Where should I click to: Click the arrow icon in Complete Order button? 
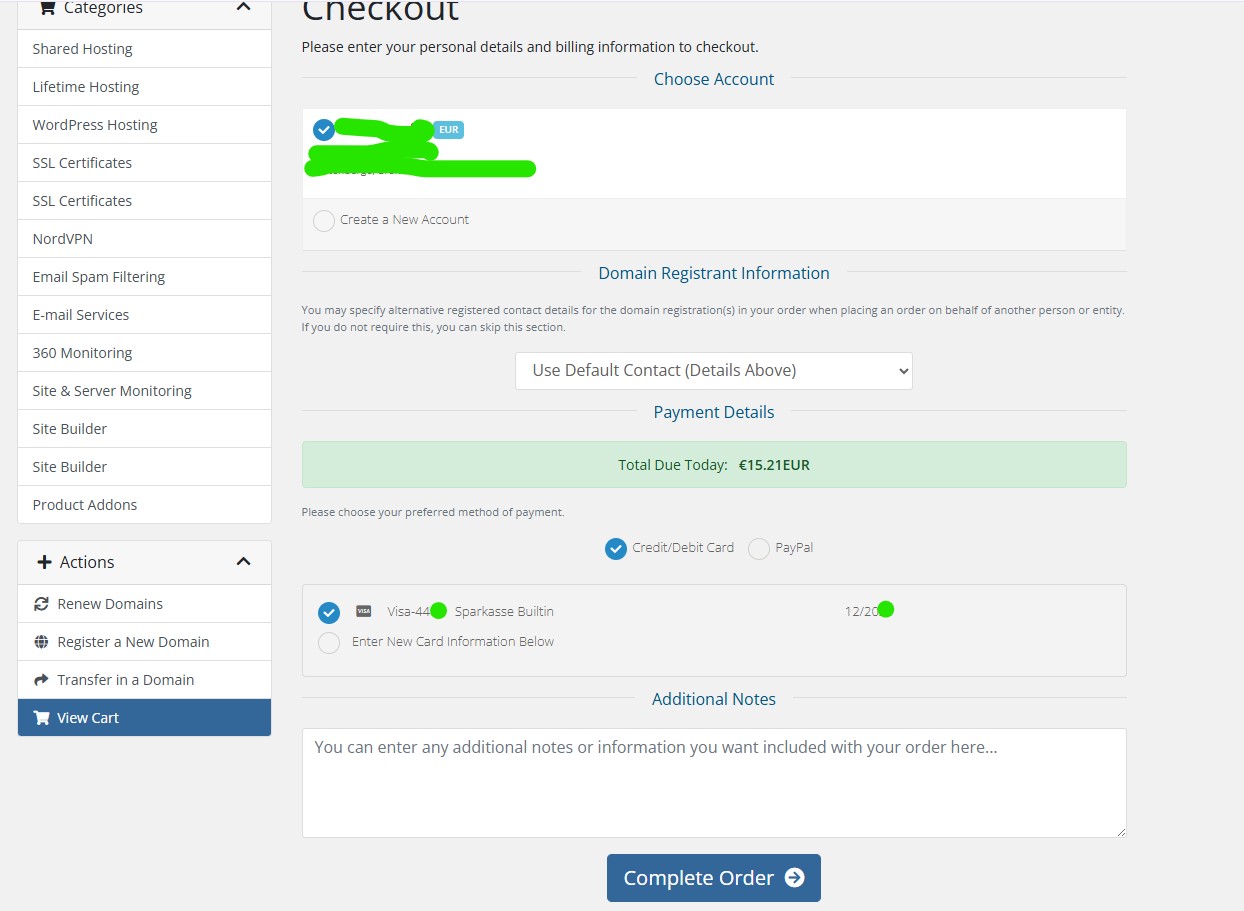pos(795,878)
